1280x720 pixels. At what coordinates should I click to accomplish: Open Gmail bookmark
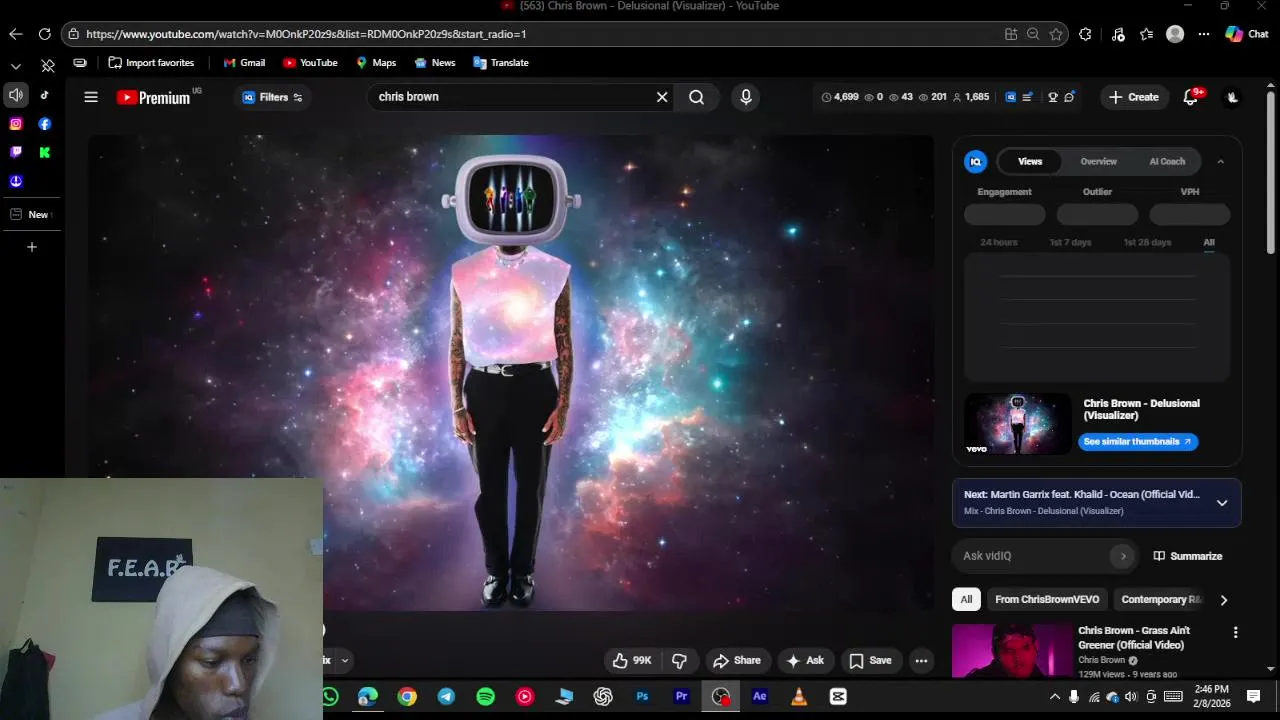pos(244,63)
